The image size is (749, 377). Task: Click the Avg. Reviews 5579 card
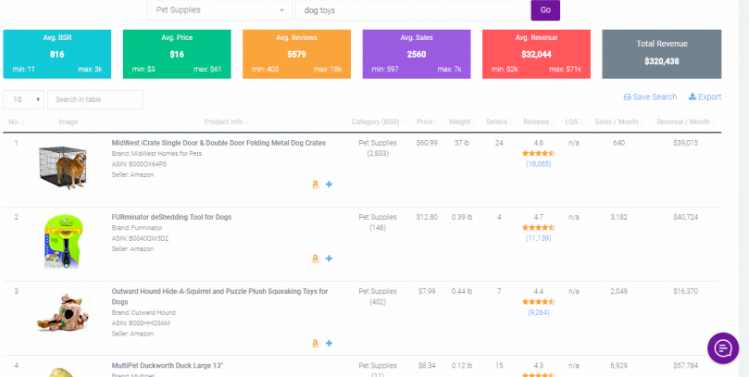coord(297,54)
